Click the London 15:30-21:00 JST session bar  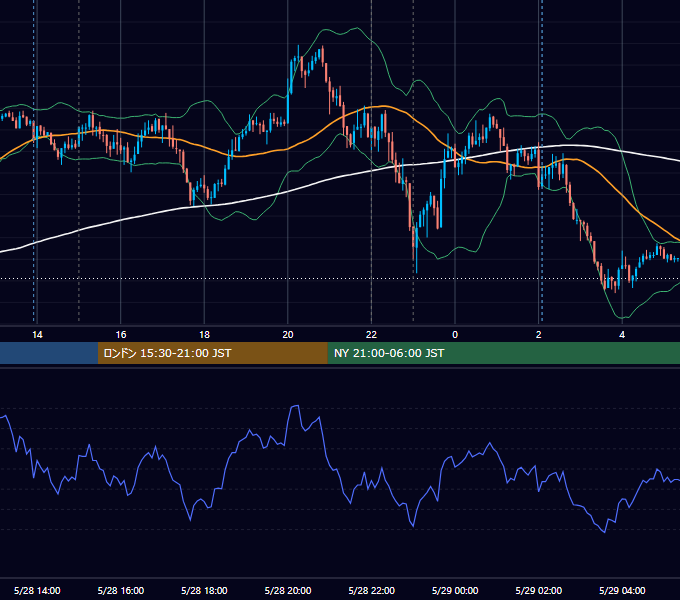(212, 353)
